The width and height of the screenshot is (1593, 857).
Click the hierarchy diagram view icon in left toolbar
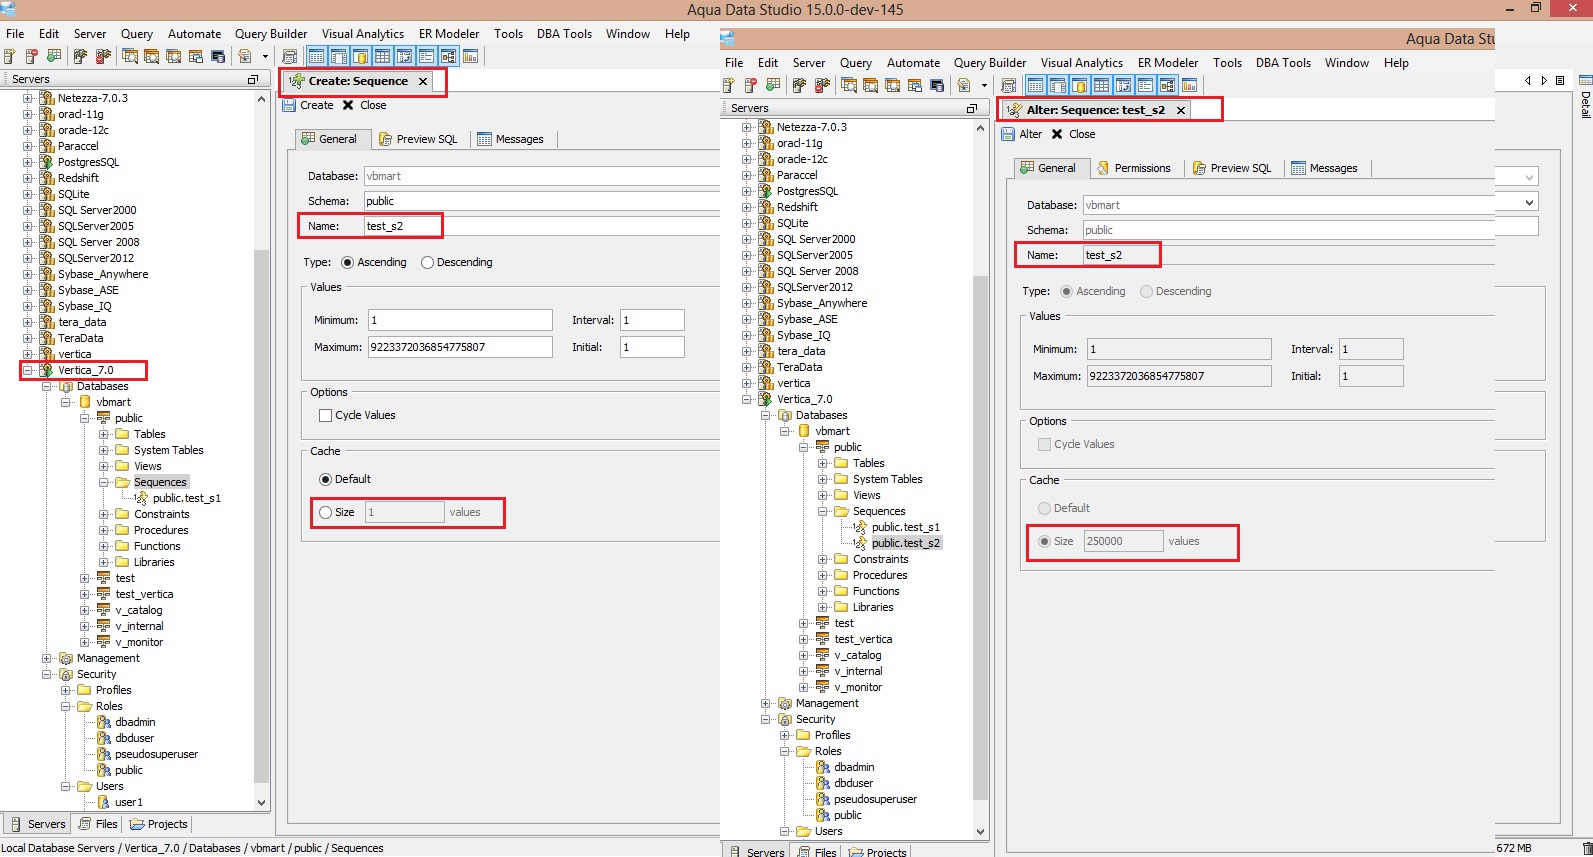pyautogui.click(x=448, y=57)
